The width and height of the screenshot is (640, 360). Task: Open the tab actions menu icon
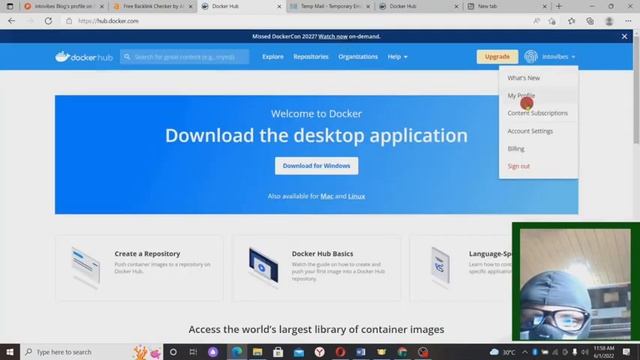(x=10, y=6)
